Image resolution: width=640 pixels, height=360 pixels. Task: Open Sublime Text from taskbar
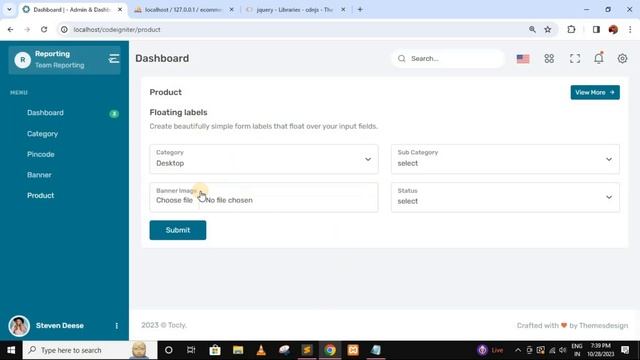pyautogui.click(x=307, y=350)
